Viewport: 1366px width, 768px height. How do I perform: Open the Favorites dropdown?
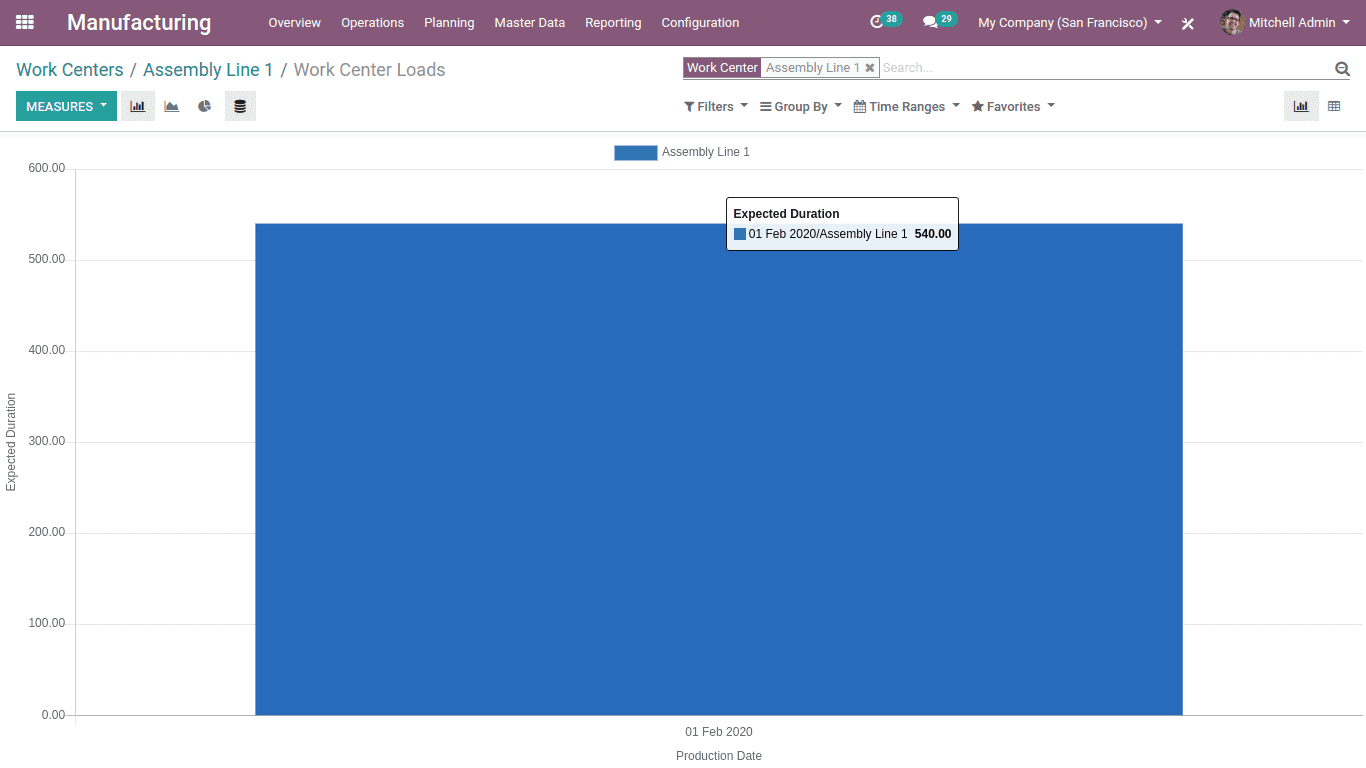[x=1013, y=106]
